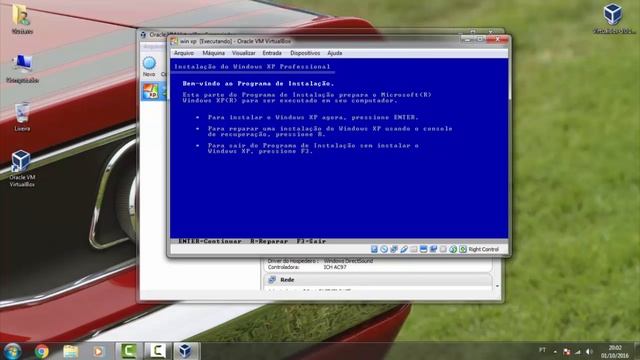This screenshot has width=640, height=360.
Task: Click the VirtualBox icon in the VM title bar
Action: click(174, 41)
